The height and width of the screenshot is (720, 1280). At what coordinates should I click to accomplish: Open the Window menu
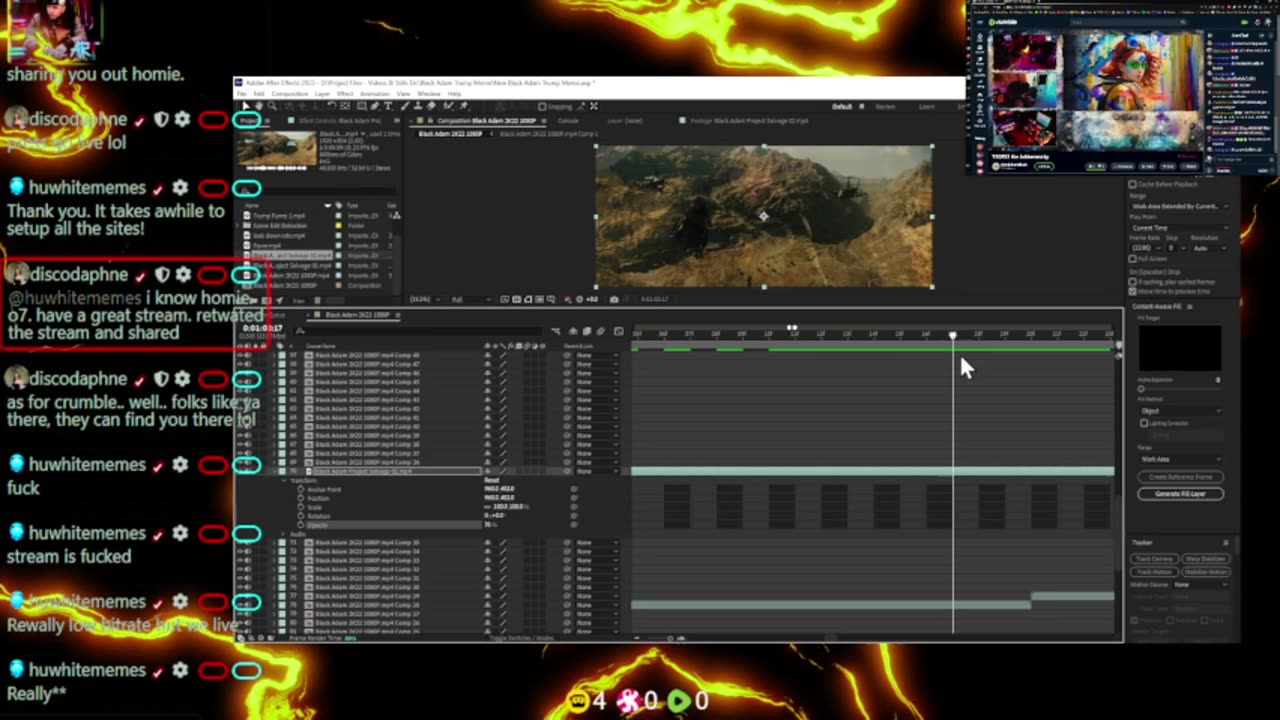[429, 94]
